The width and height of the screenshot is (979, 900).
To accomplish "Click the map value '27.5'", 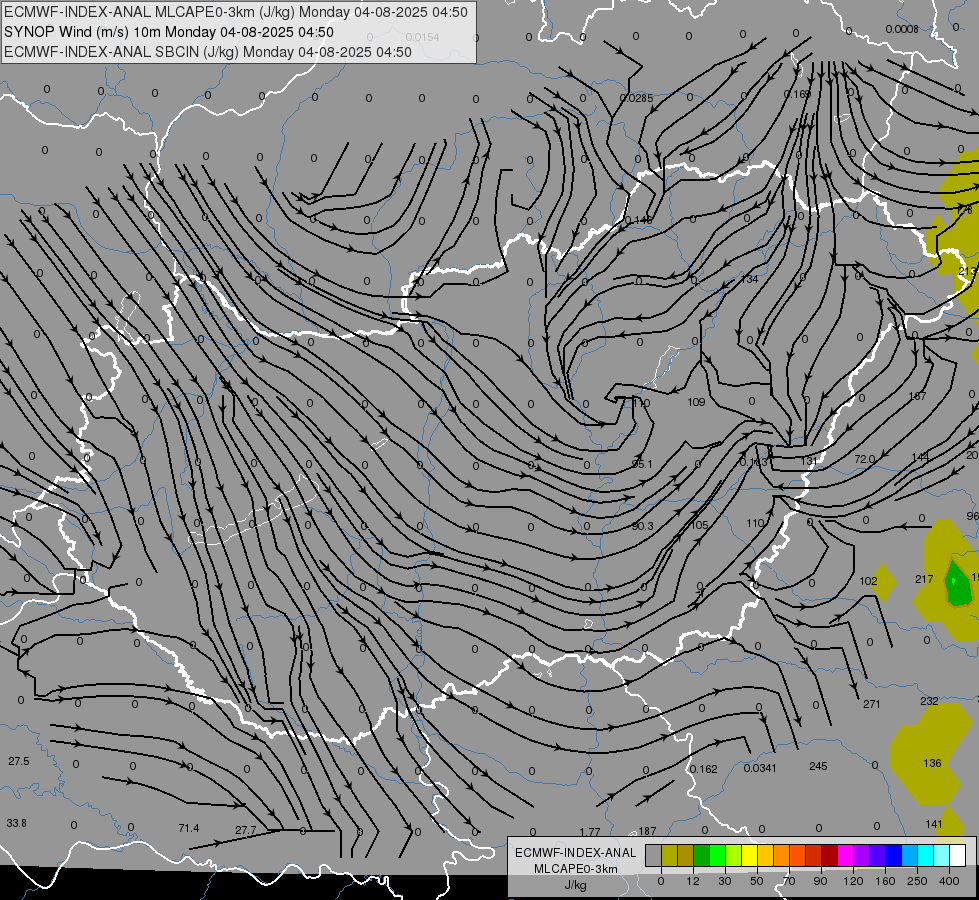I will click(x=19, y=761).
